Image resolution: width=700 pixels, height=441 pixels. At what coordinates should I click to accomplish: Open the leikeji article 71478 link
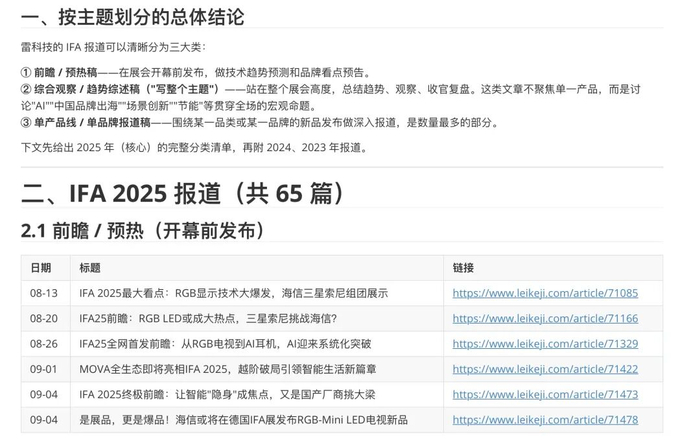click(545, 420)
